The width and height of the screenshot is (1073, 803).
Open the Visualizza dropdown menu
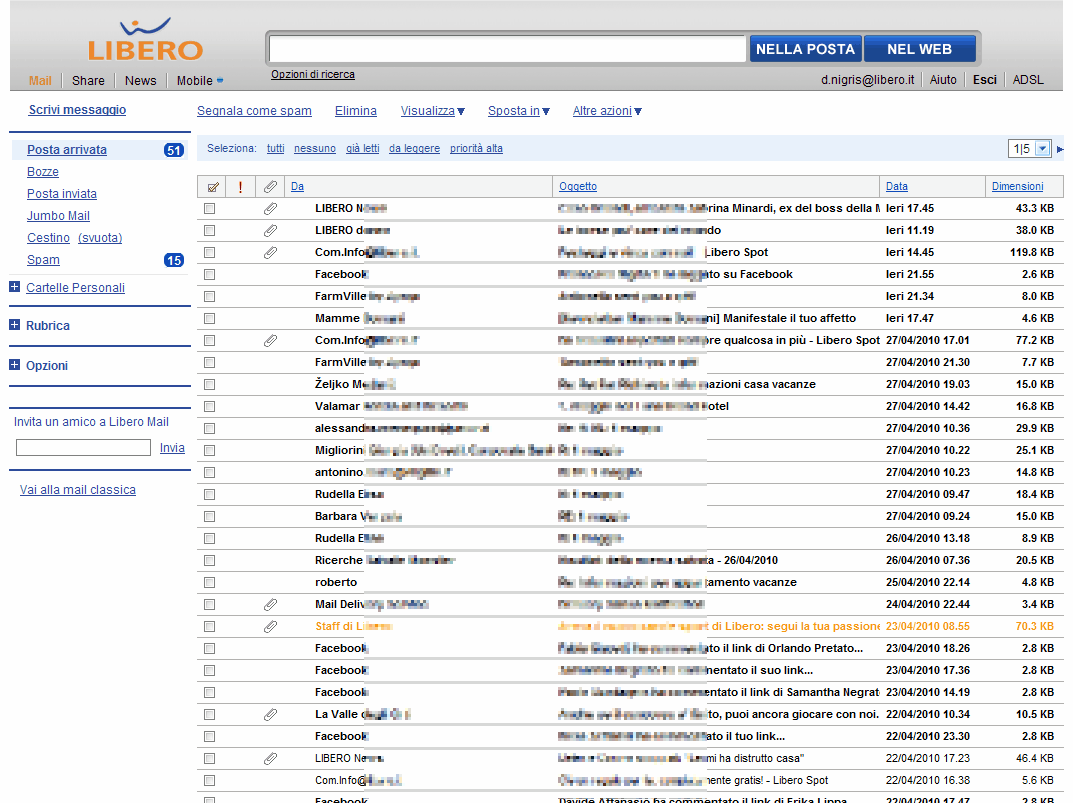point(432,111)
